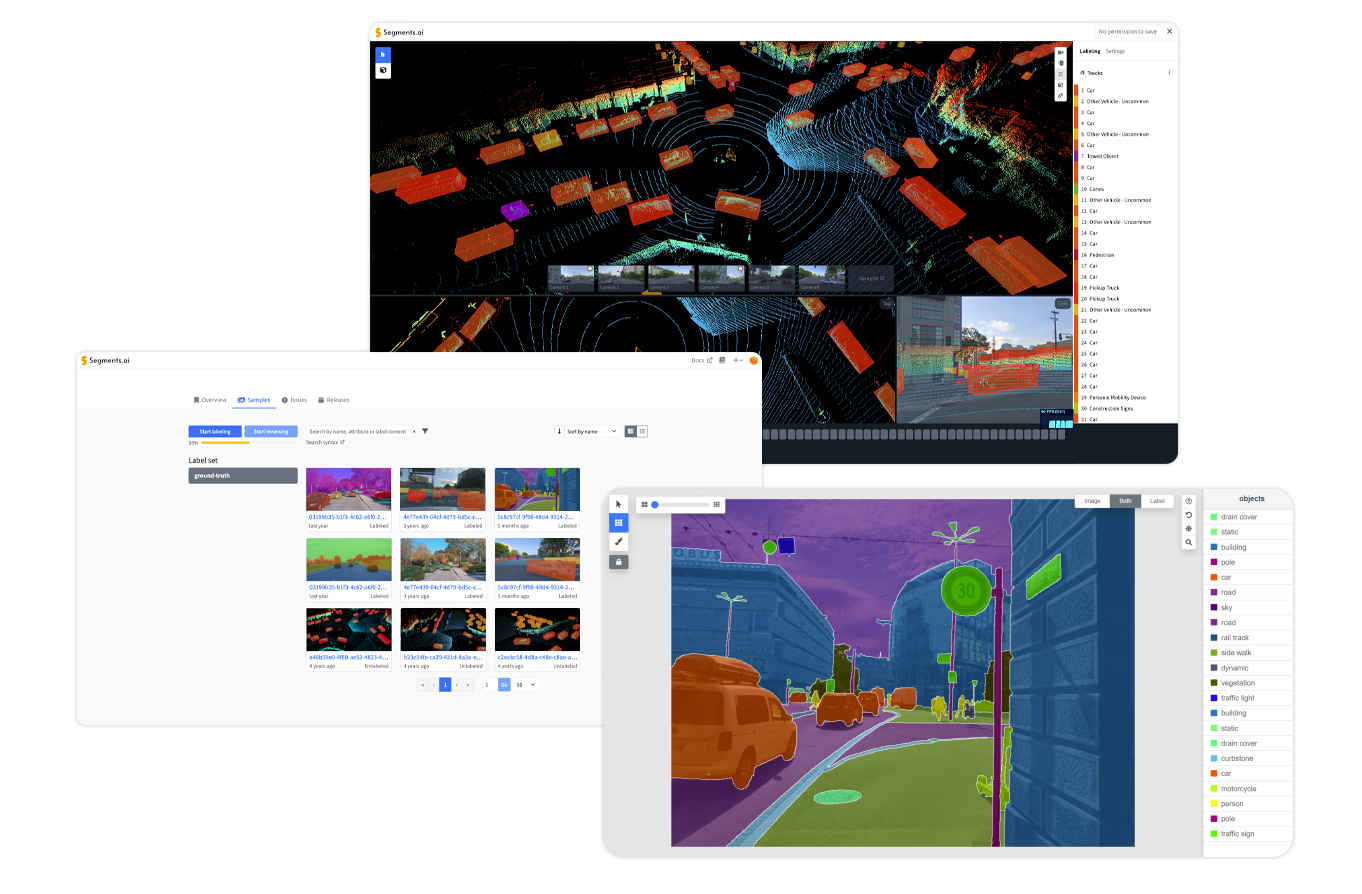The width and height of the screenshot is (1362, 894).
Task: Click the superpixel size slider handle
Action: 655,505
